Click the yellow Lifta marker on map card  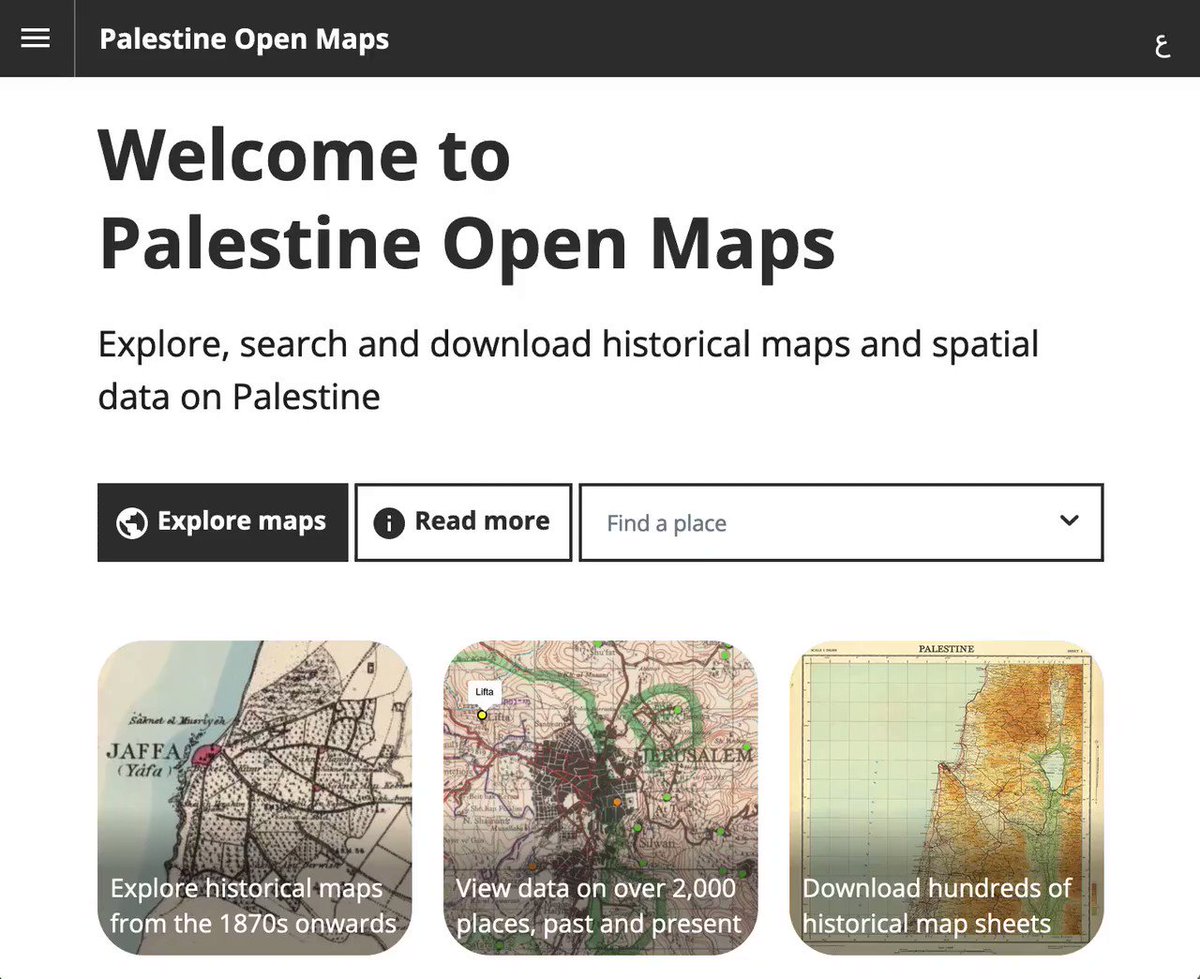tap(482, 715)
